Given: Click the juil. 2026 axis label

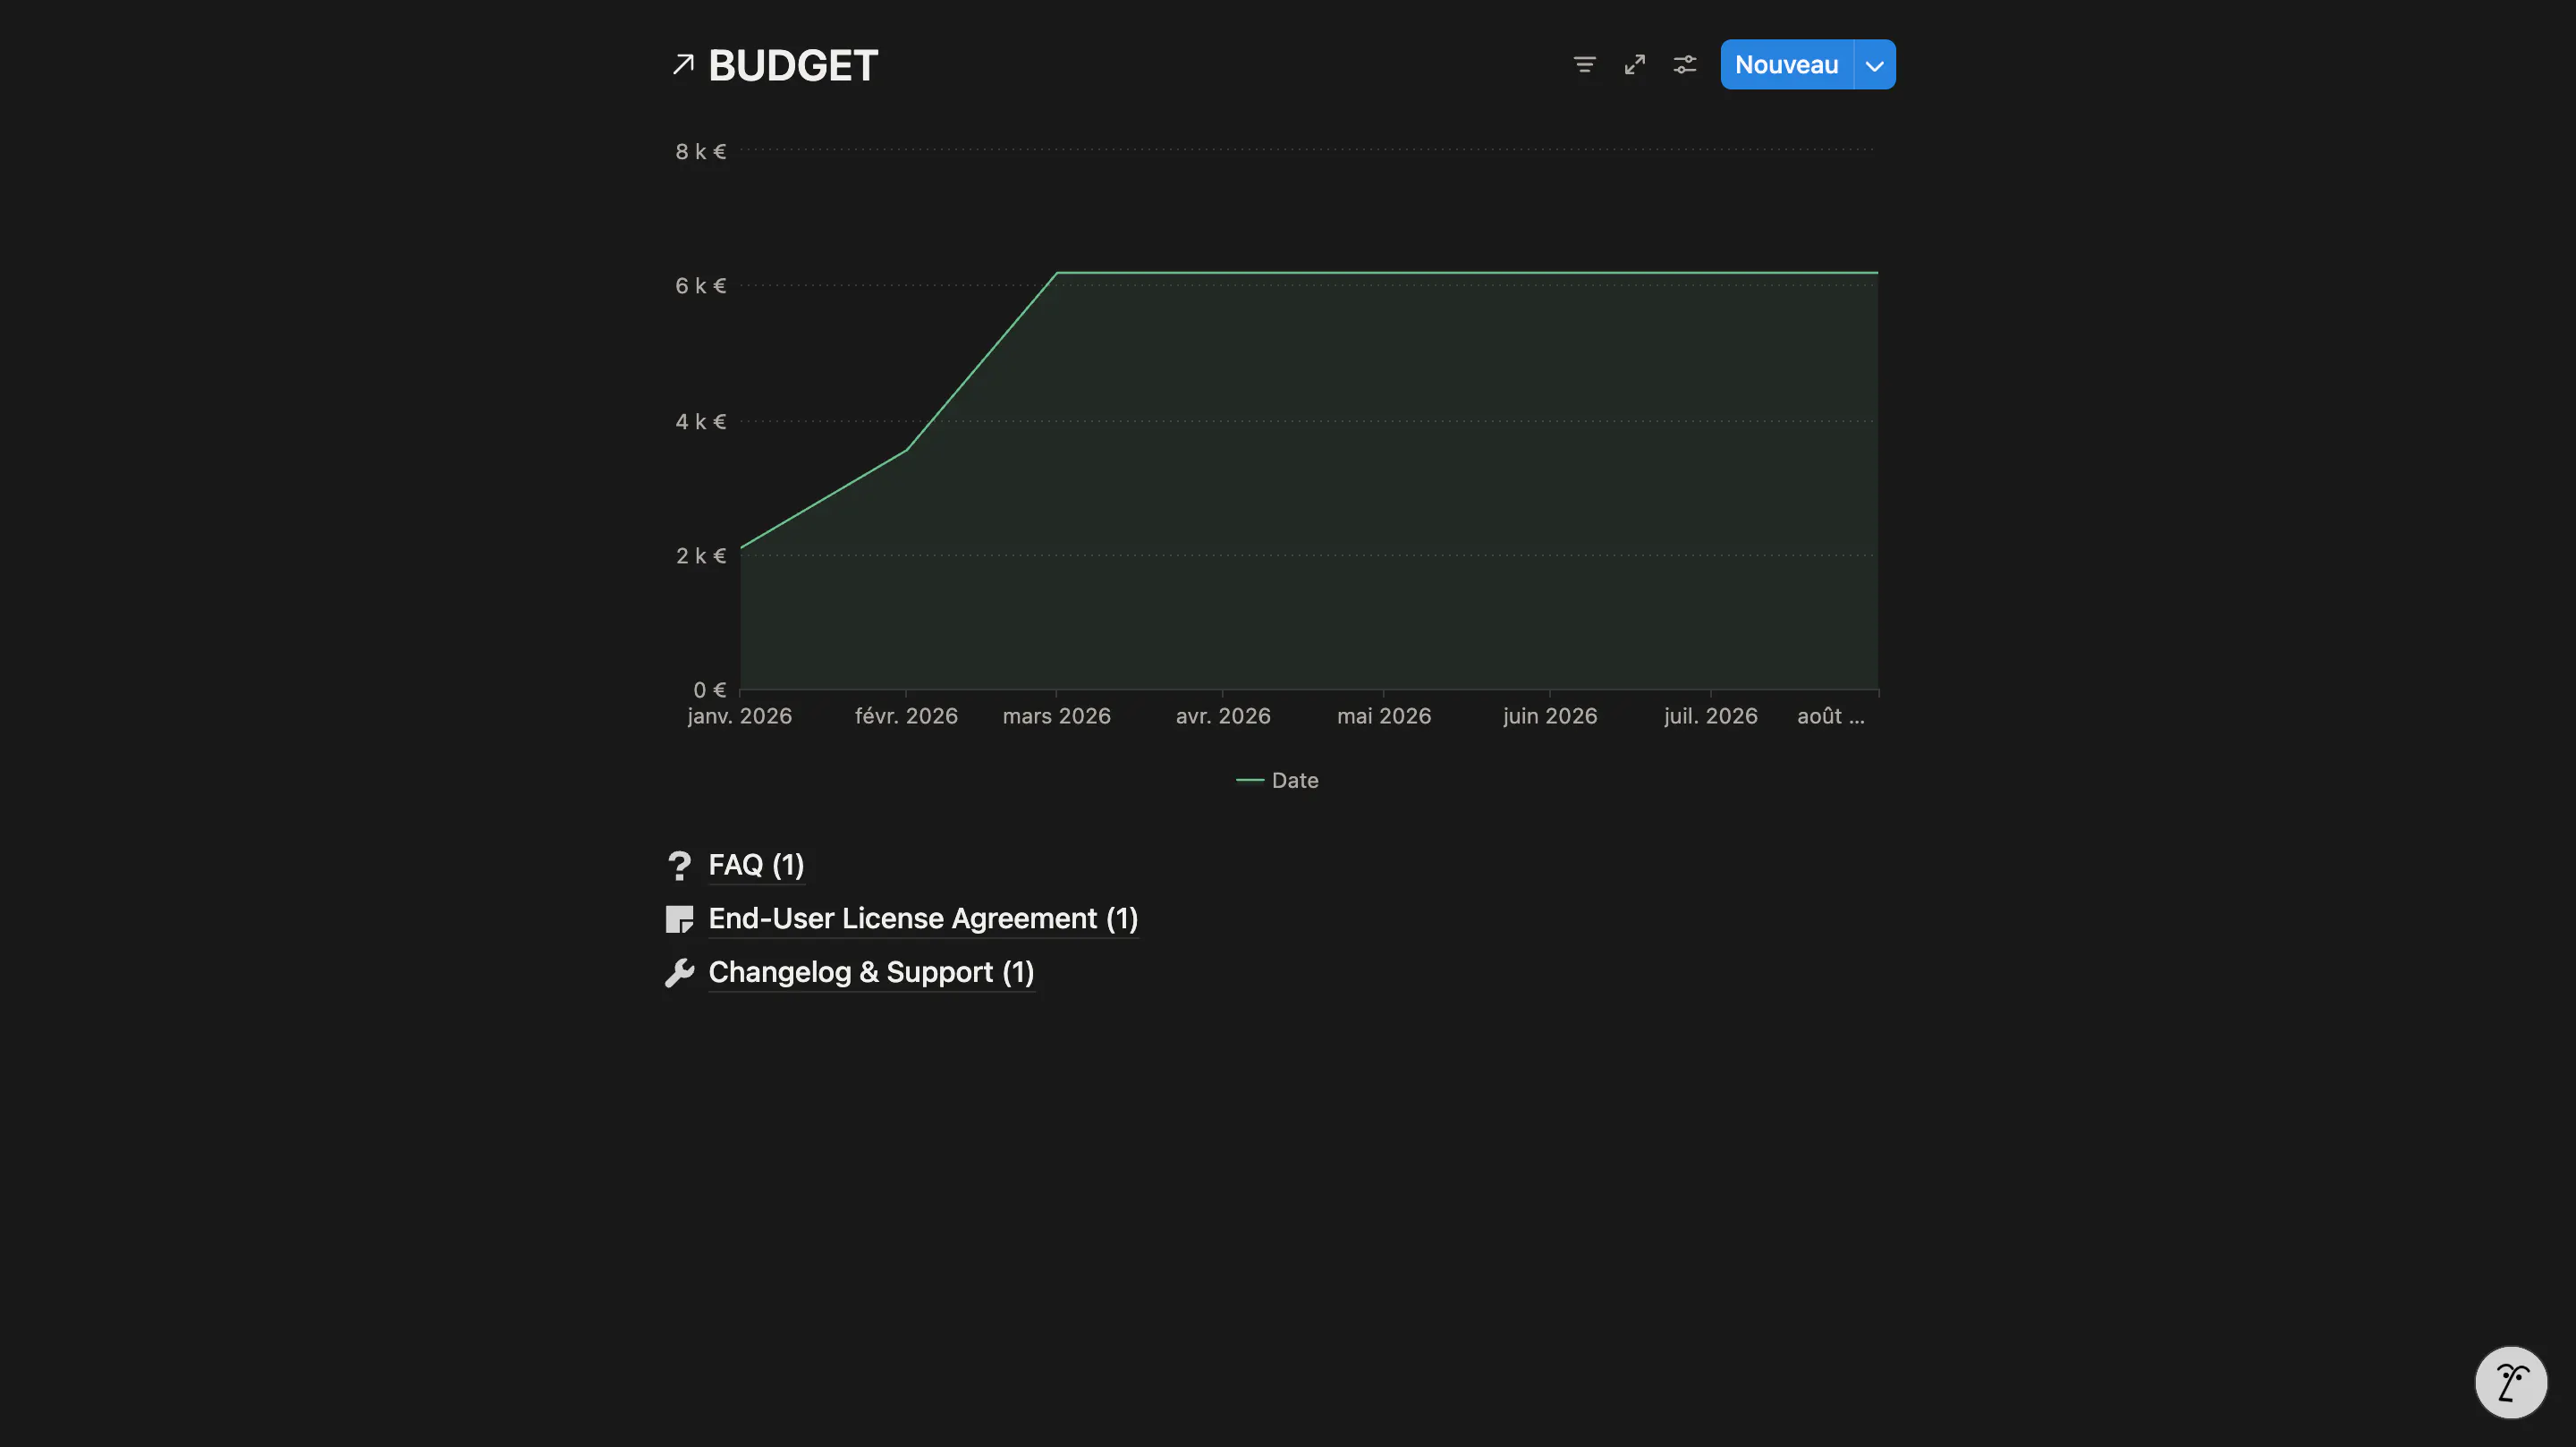Looking at the screenshot, I should pos(1710,717).
